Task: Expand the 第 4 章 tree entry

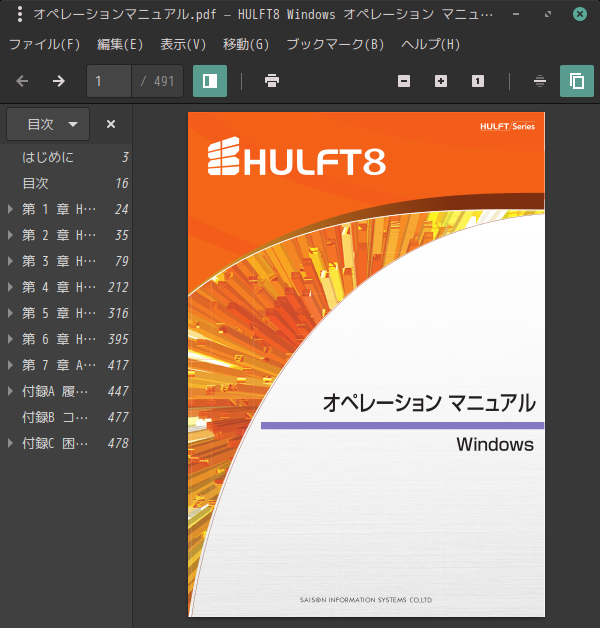Action: (x=10, y=287)
